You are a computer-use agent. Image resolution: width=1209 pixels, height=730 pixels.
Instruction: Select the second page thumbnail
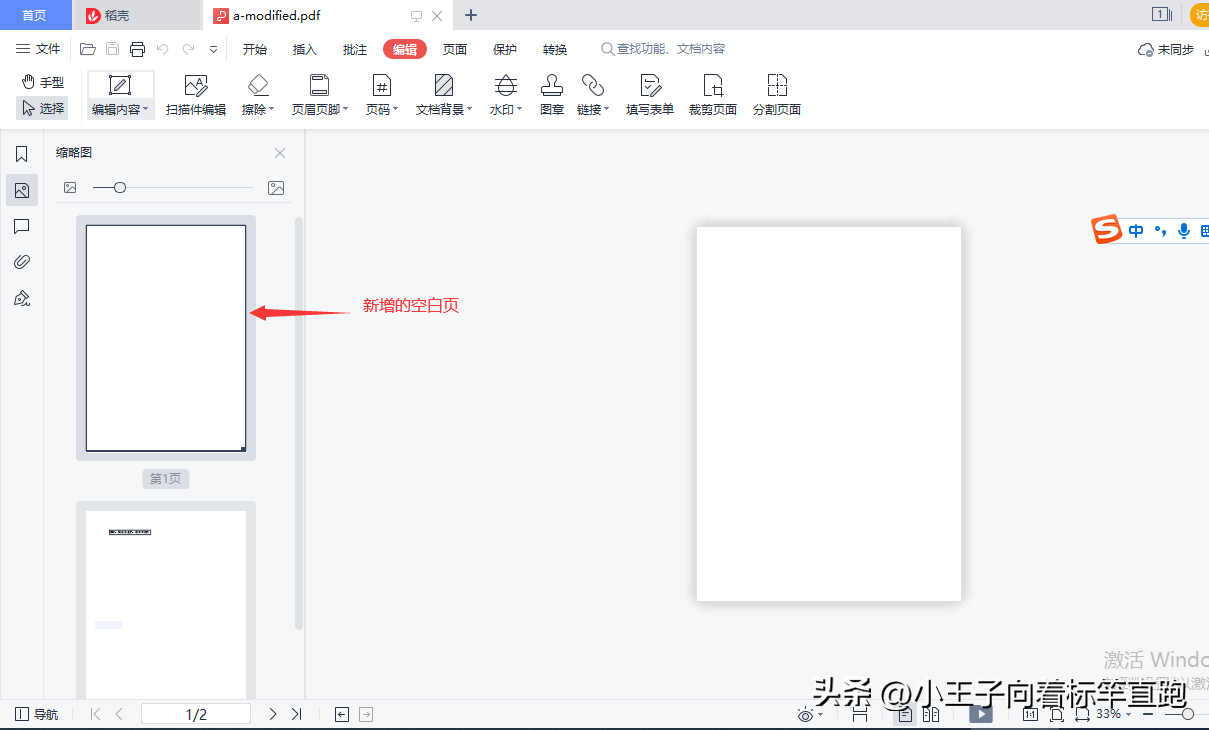166,605
